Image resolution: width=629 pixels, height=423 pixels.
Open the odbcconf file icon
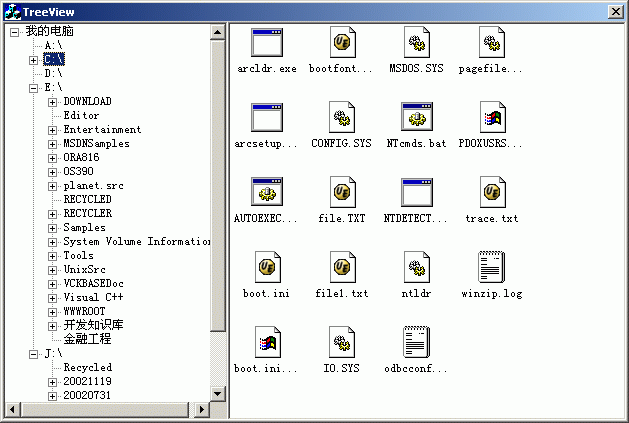tap(416, 342)
